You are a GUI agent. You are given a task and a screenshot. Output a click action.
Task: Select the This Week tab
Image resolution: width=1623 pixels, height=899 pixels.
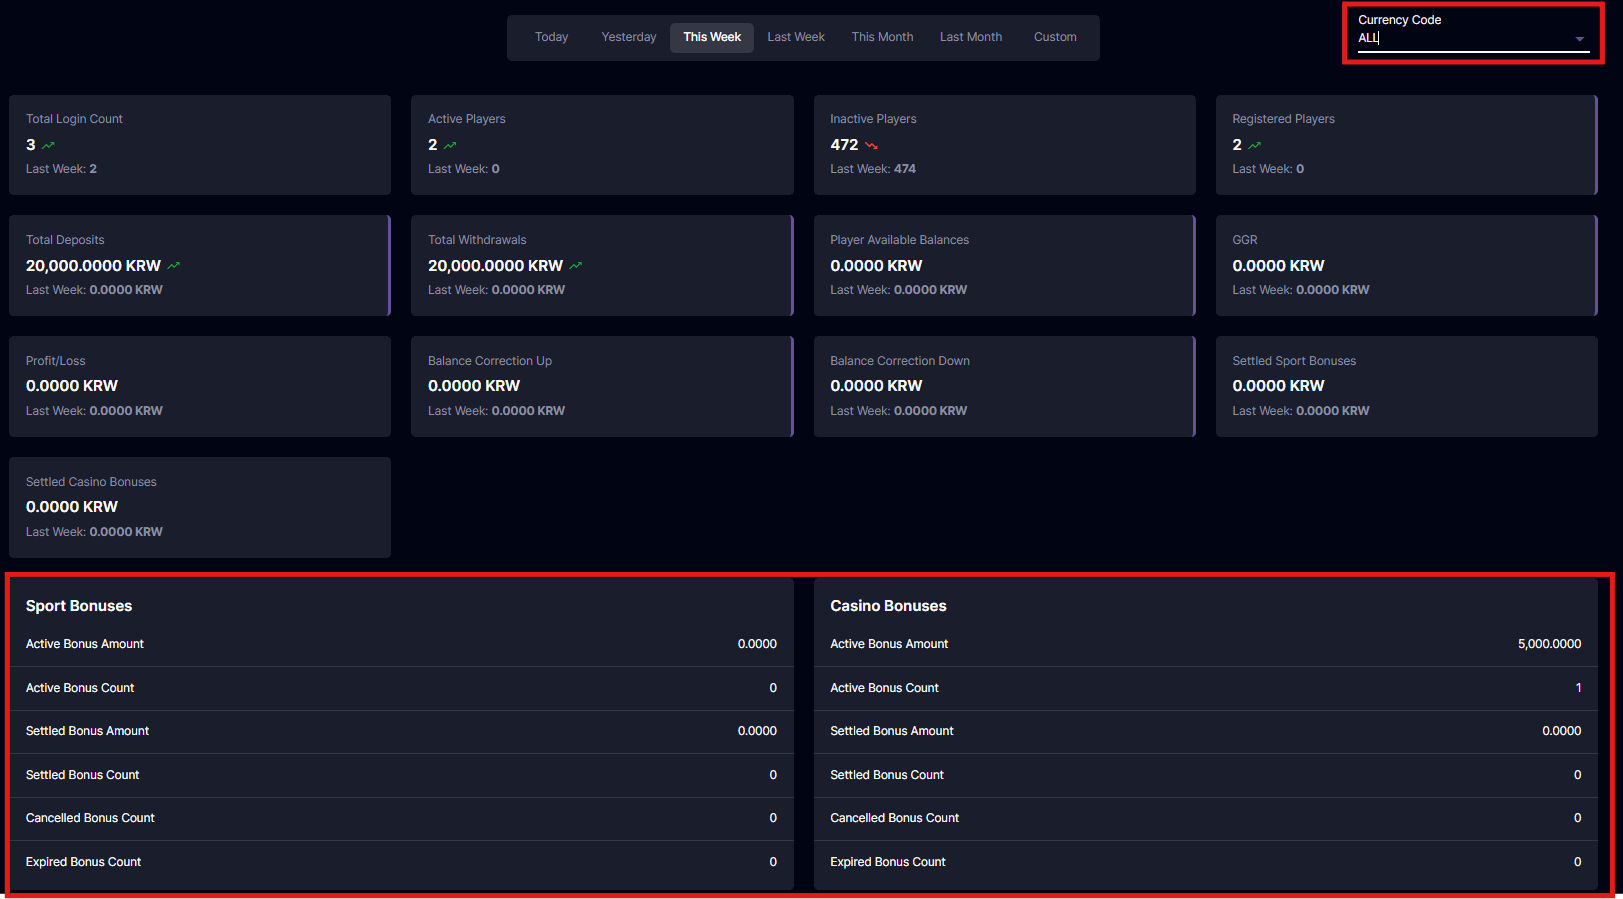click(x=712, y=37)
